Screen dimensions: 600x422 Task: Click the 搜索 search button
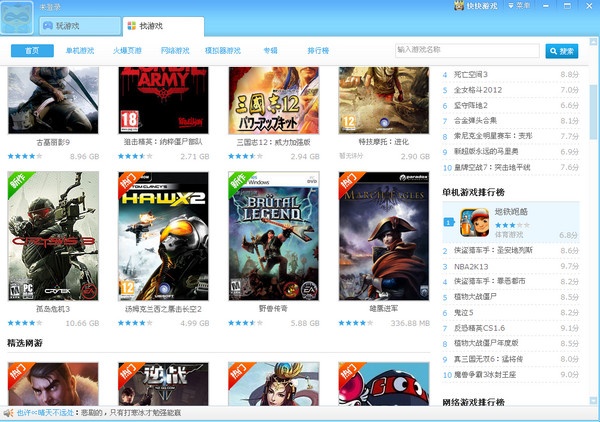pyautogui.click(x=562, y=51)
